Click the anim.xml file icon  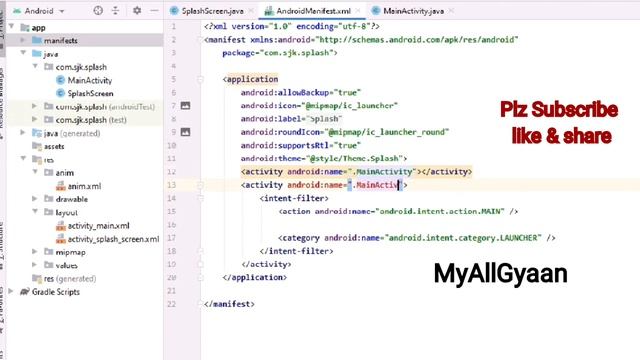coord(60,186)
